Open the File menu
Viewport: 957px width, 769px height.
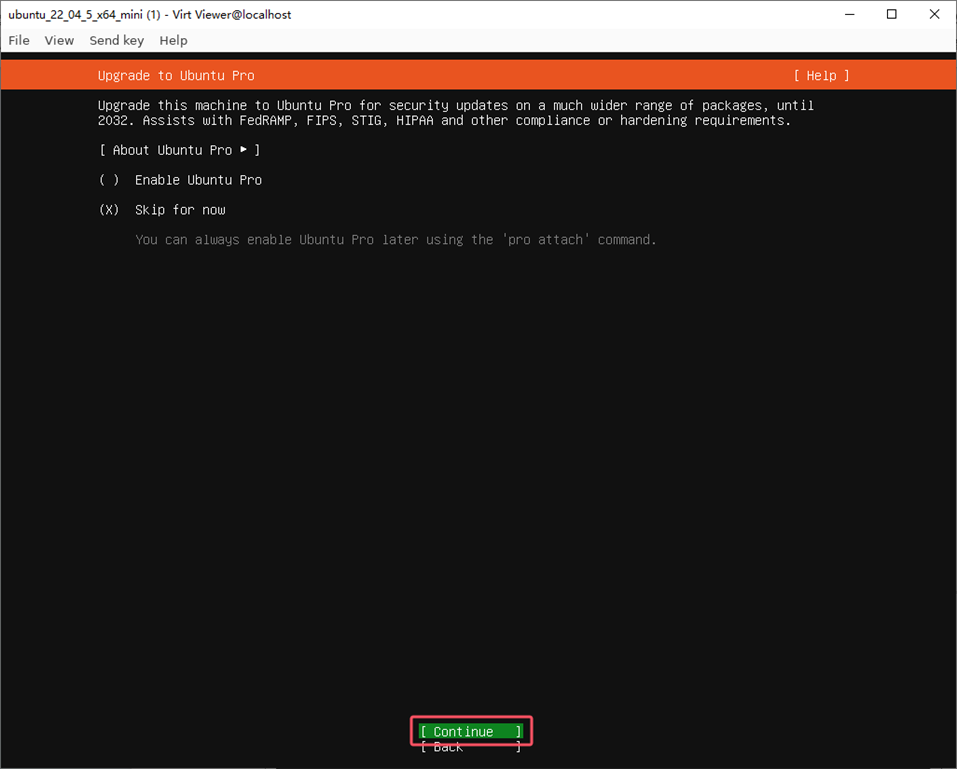click(x=19, y=40)
